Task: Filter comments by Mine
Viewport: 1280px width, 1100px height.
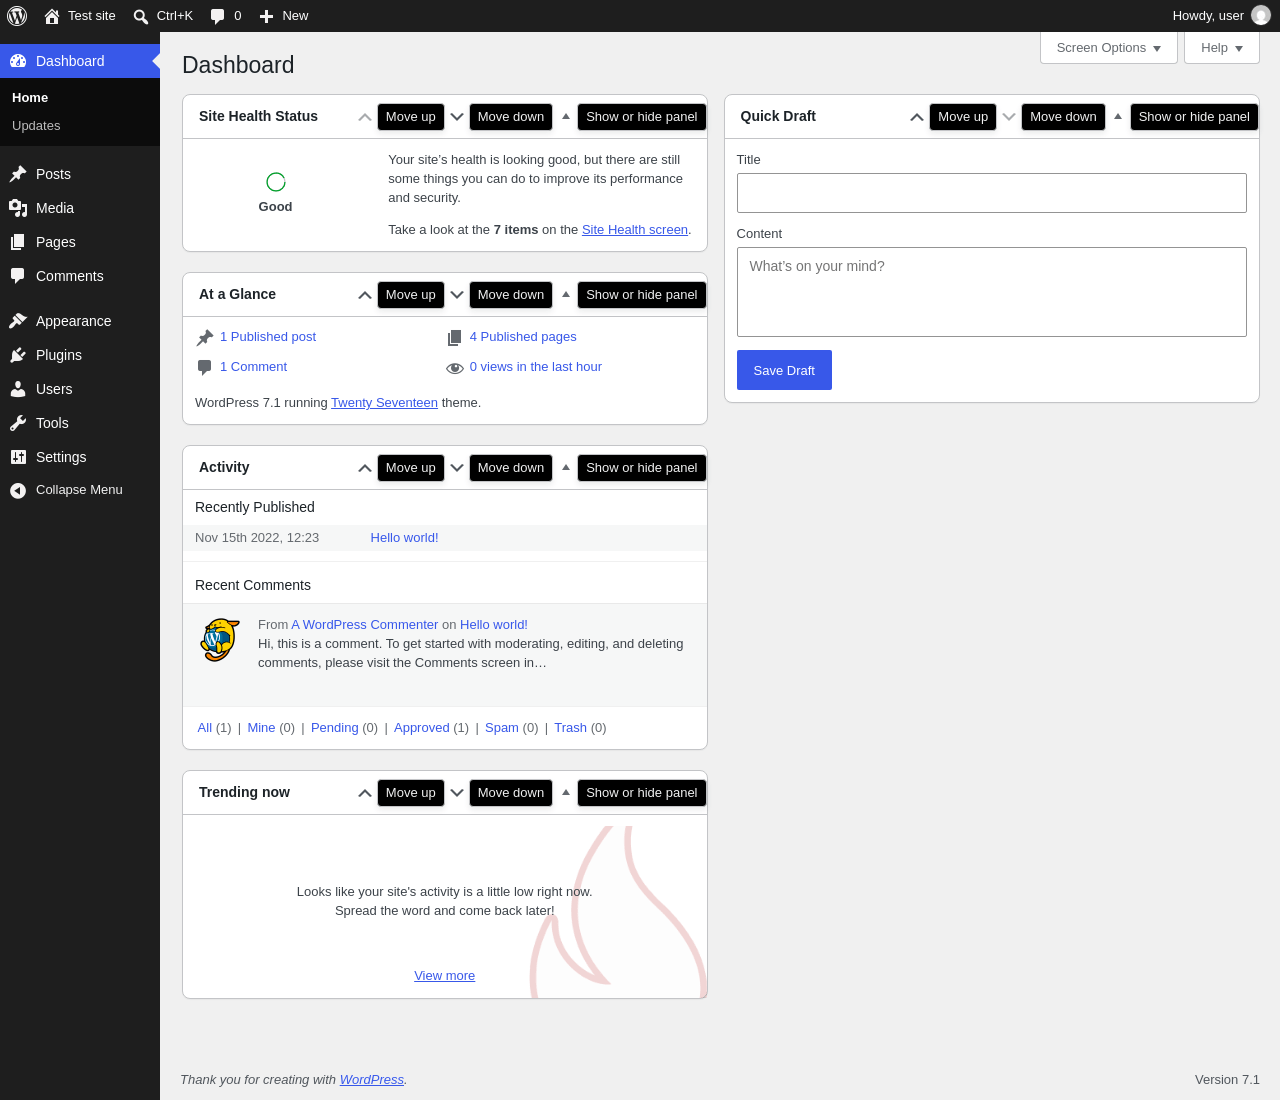Action: point(261,728)
